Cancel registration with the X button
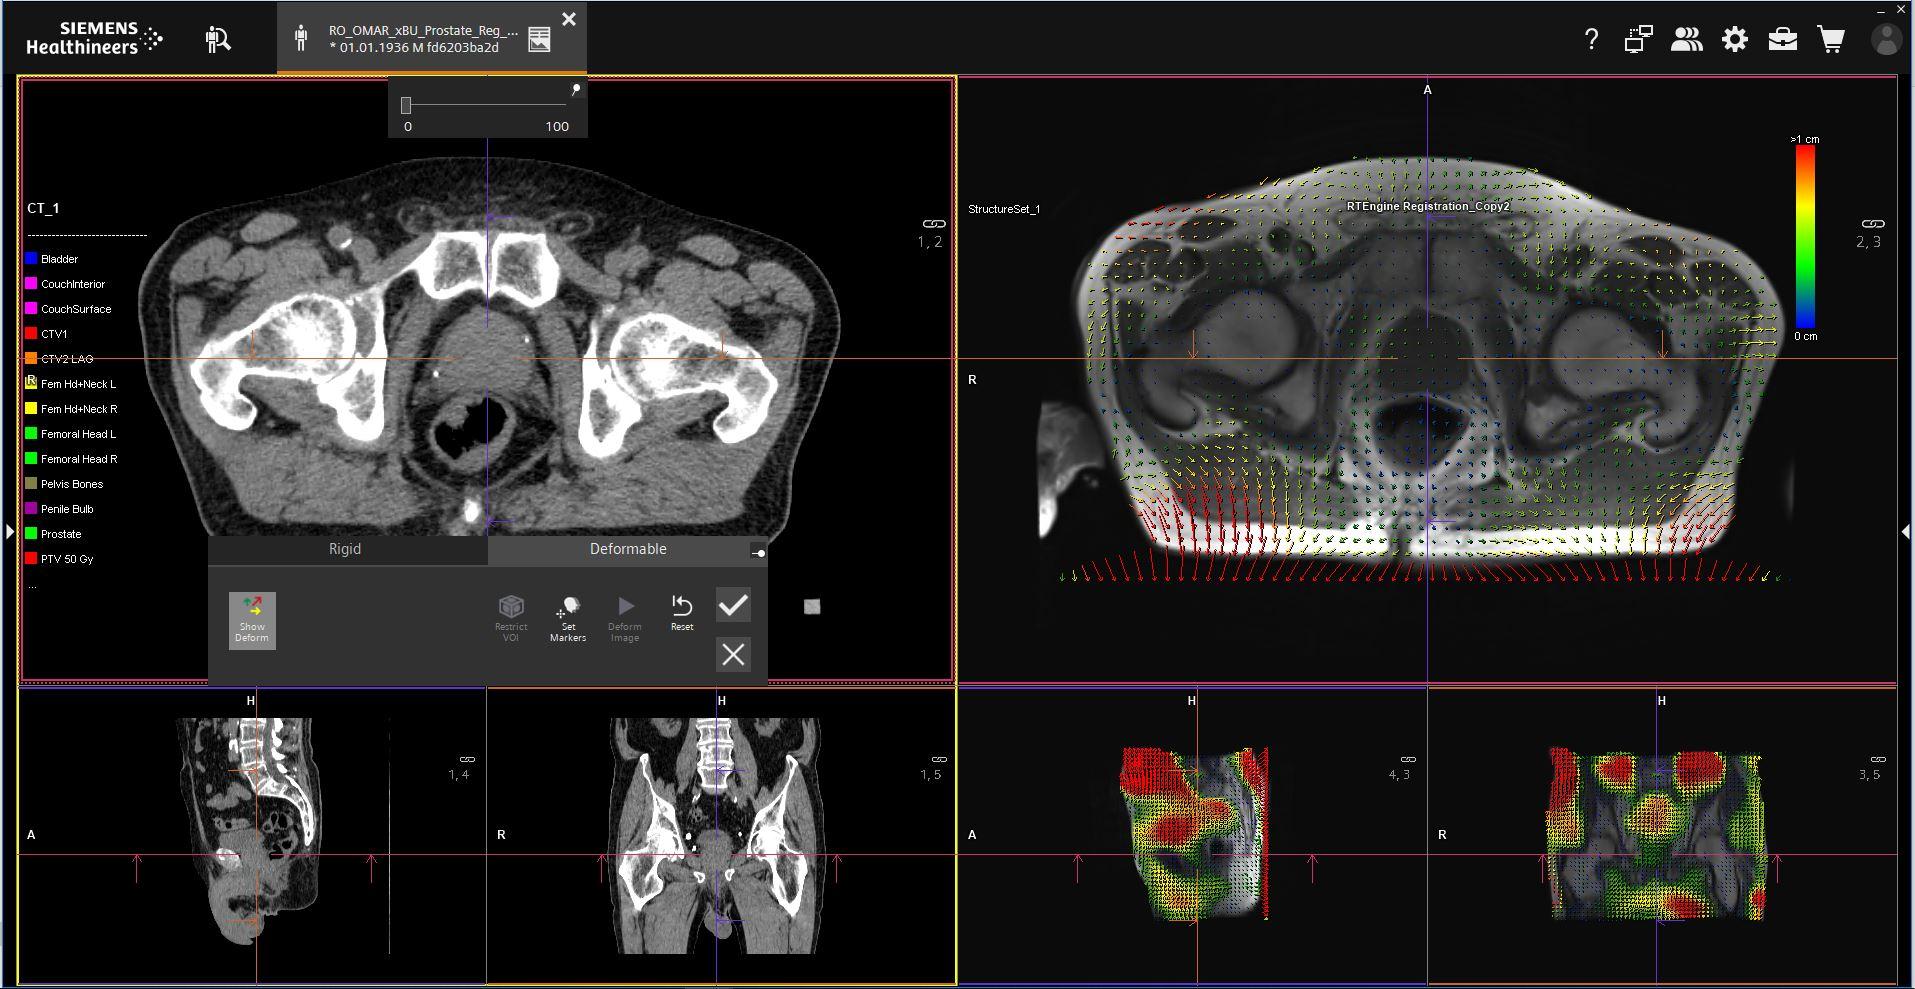The image size is (1915, 989). tap(733, 654)
